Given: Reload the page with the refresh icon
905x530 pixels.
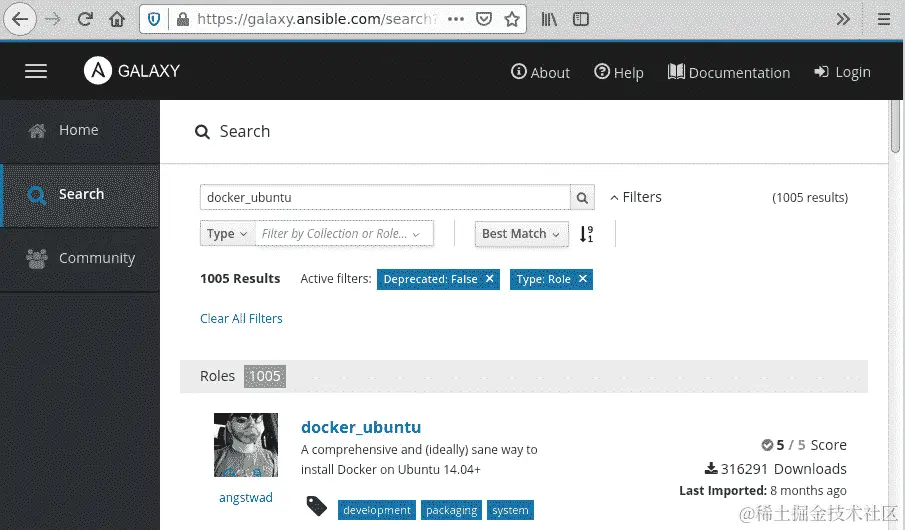Looking at the screenshot, I should 85,20.
